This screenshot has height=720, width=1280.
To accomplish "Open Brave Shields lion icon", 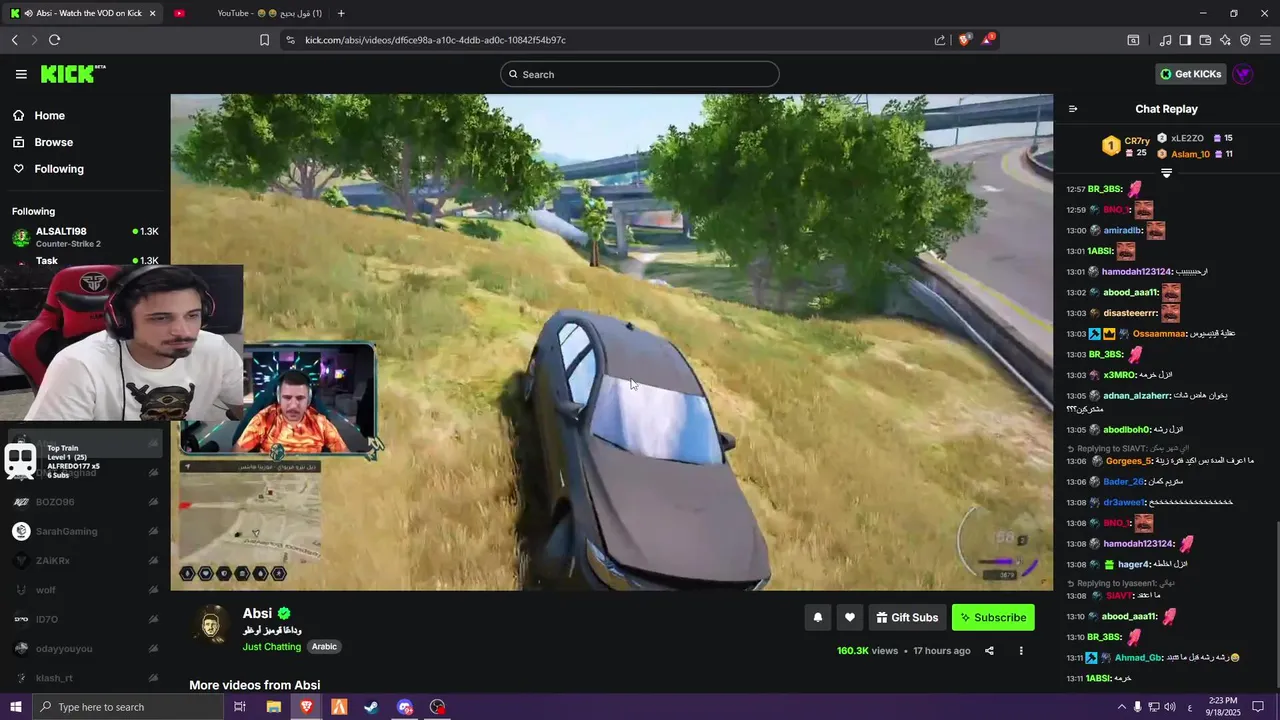I will tap(965, 40).
